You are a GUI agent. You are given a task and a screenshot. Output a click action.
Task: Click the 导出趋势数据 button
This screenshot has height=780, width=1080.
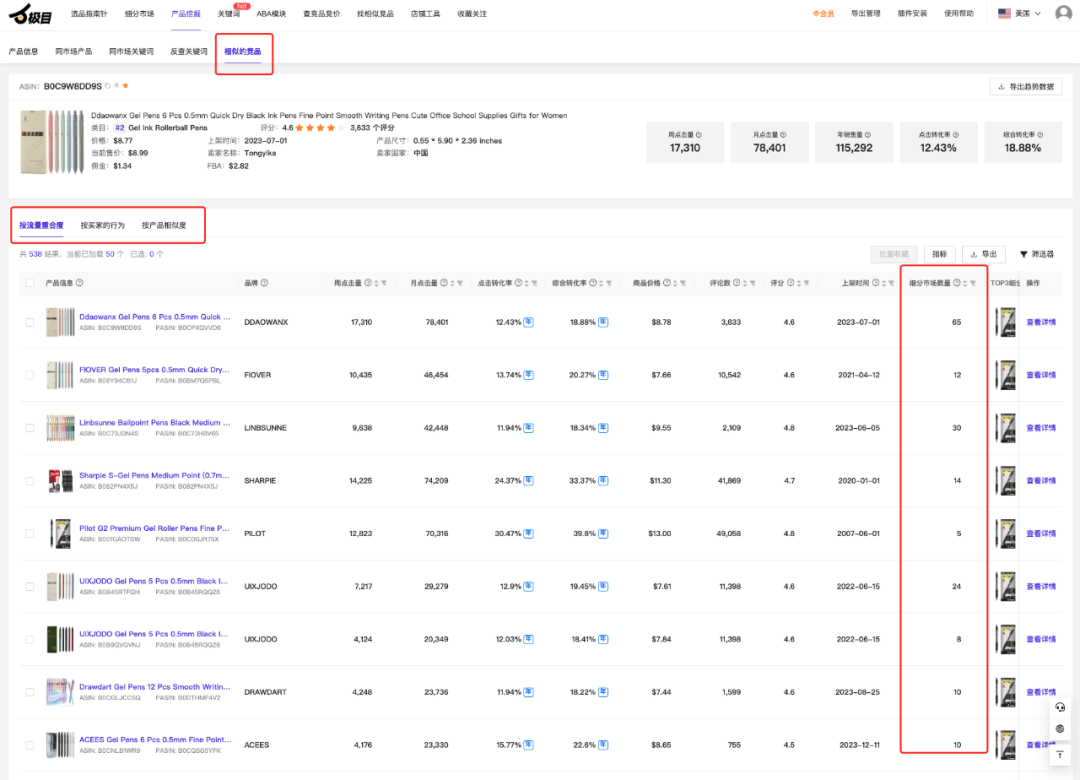pos(1026,87)
